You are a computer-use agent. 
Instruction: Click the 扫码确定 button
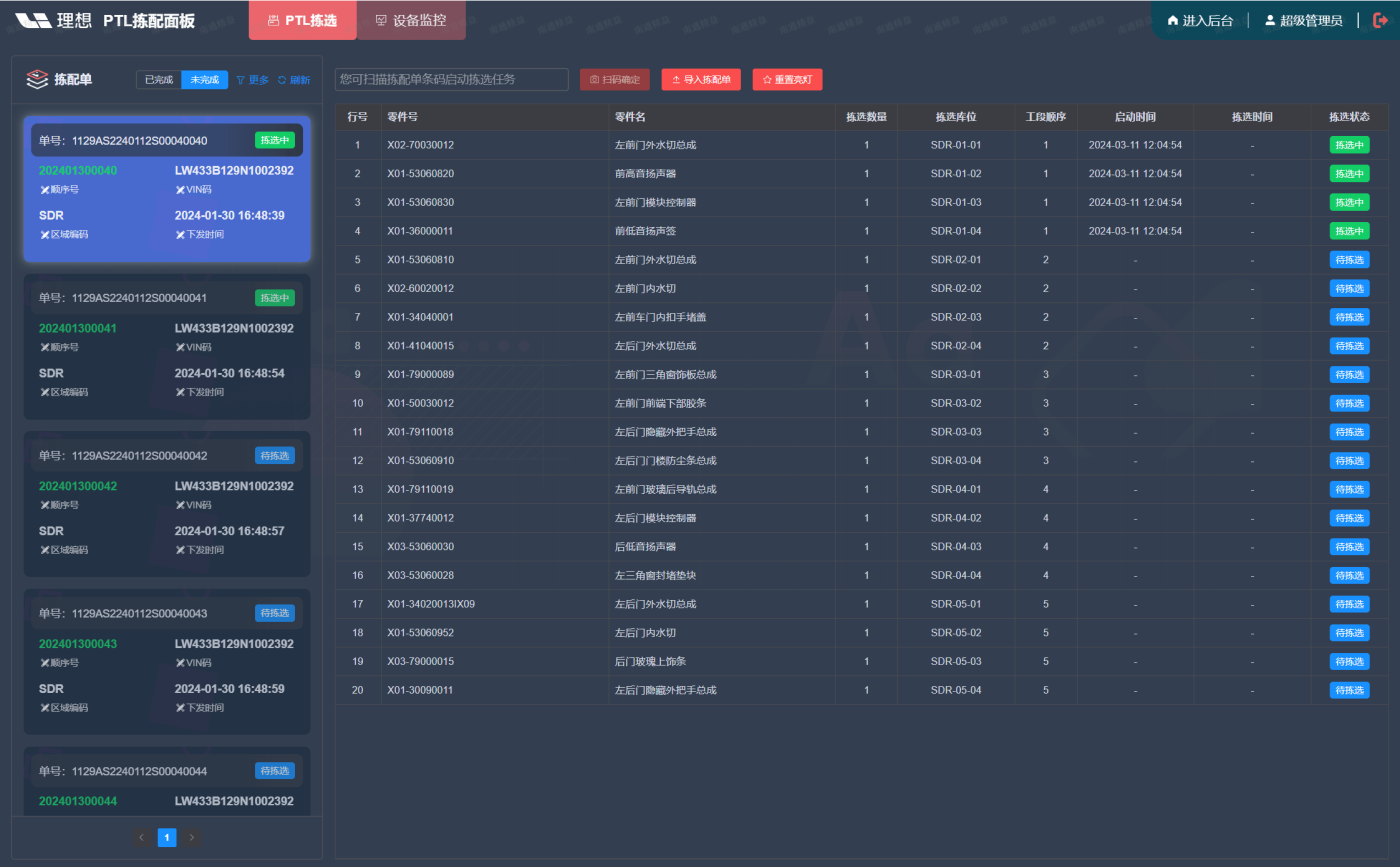pos(615,79)
